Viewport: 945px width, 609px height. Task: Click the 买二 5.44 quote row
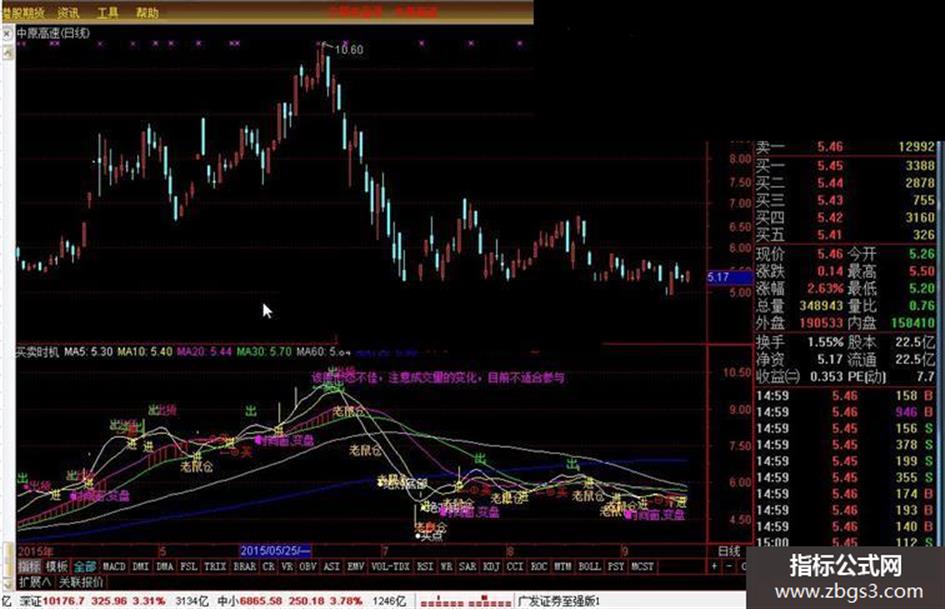click(x=846, y=183)
